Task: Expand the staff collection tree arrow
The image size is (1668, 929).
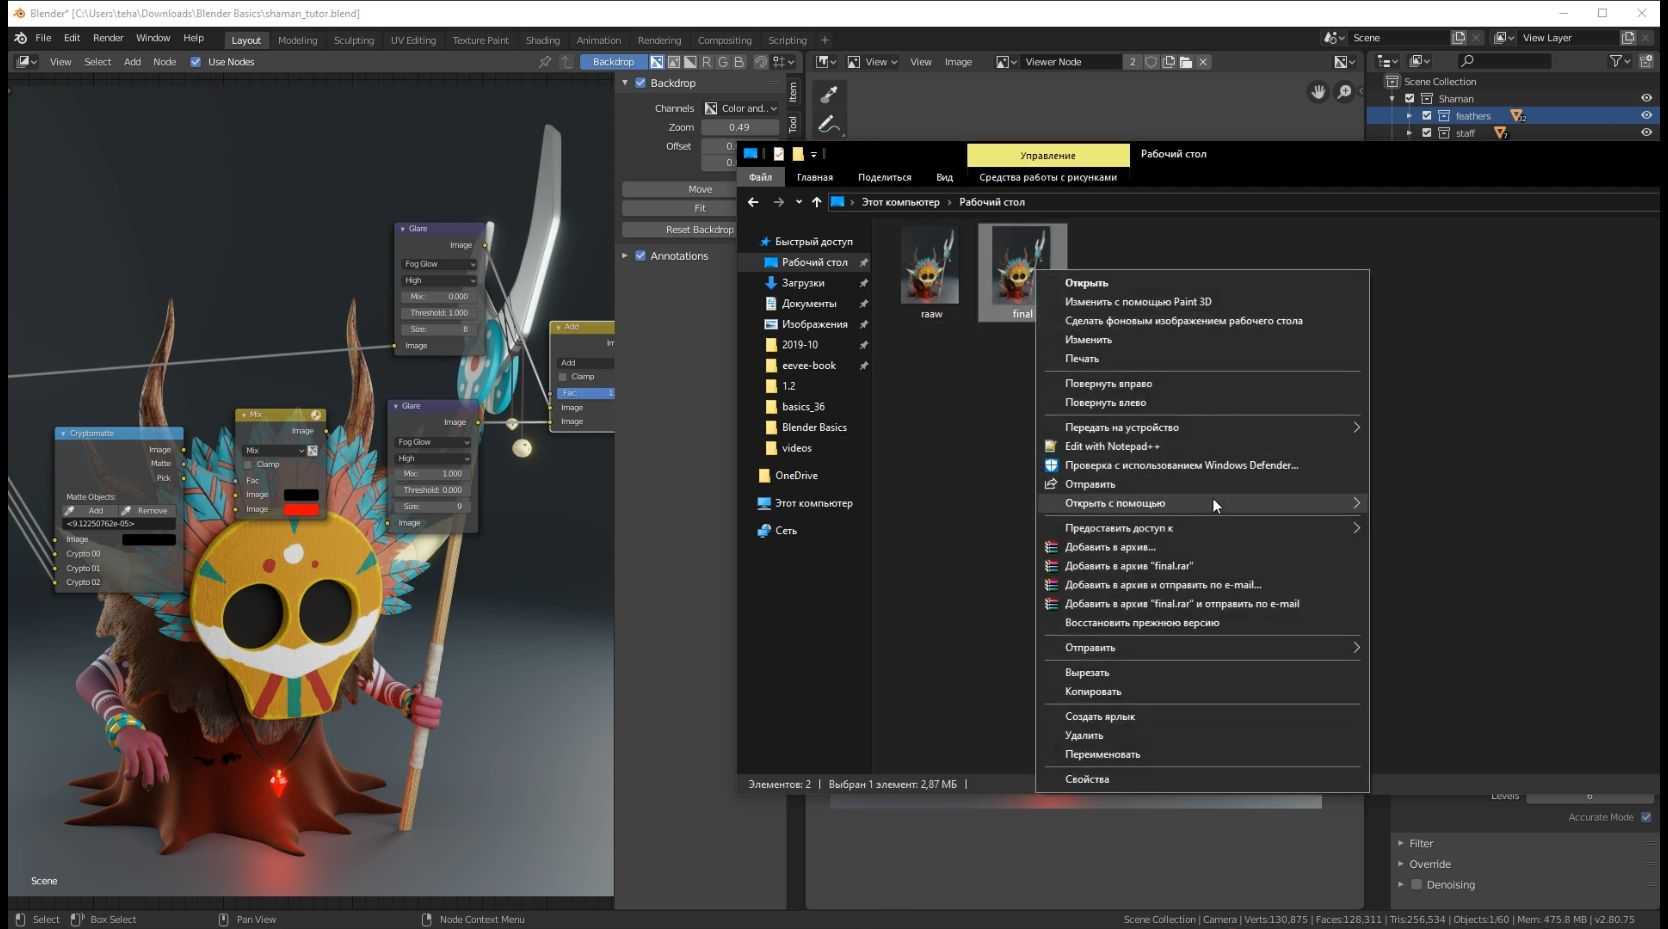Action: [1409, 133]
